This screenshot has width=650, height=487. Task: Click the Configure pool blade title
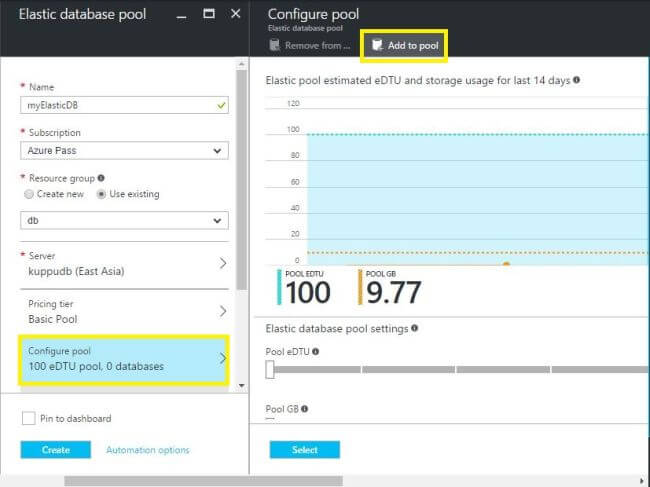click(x=313, y=14)
